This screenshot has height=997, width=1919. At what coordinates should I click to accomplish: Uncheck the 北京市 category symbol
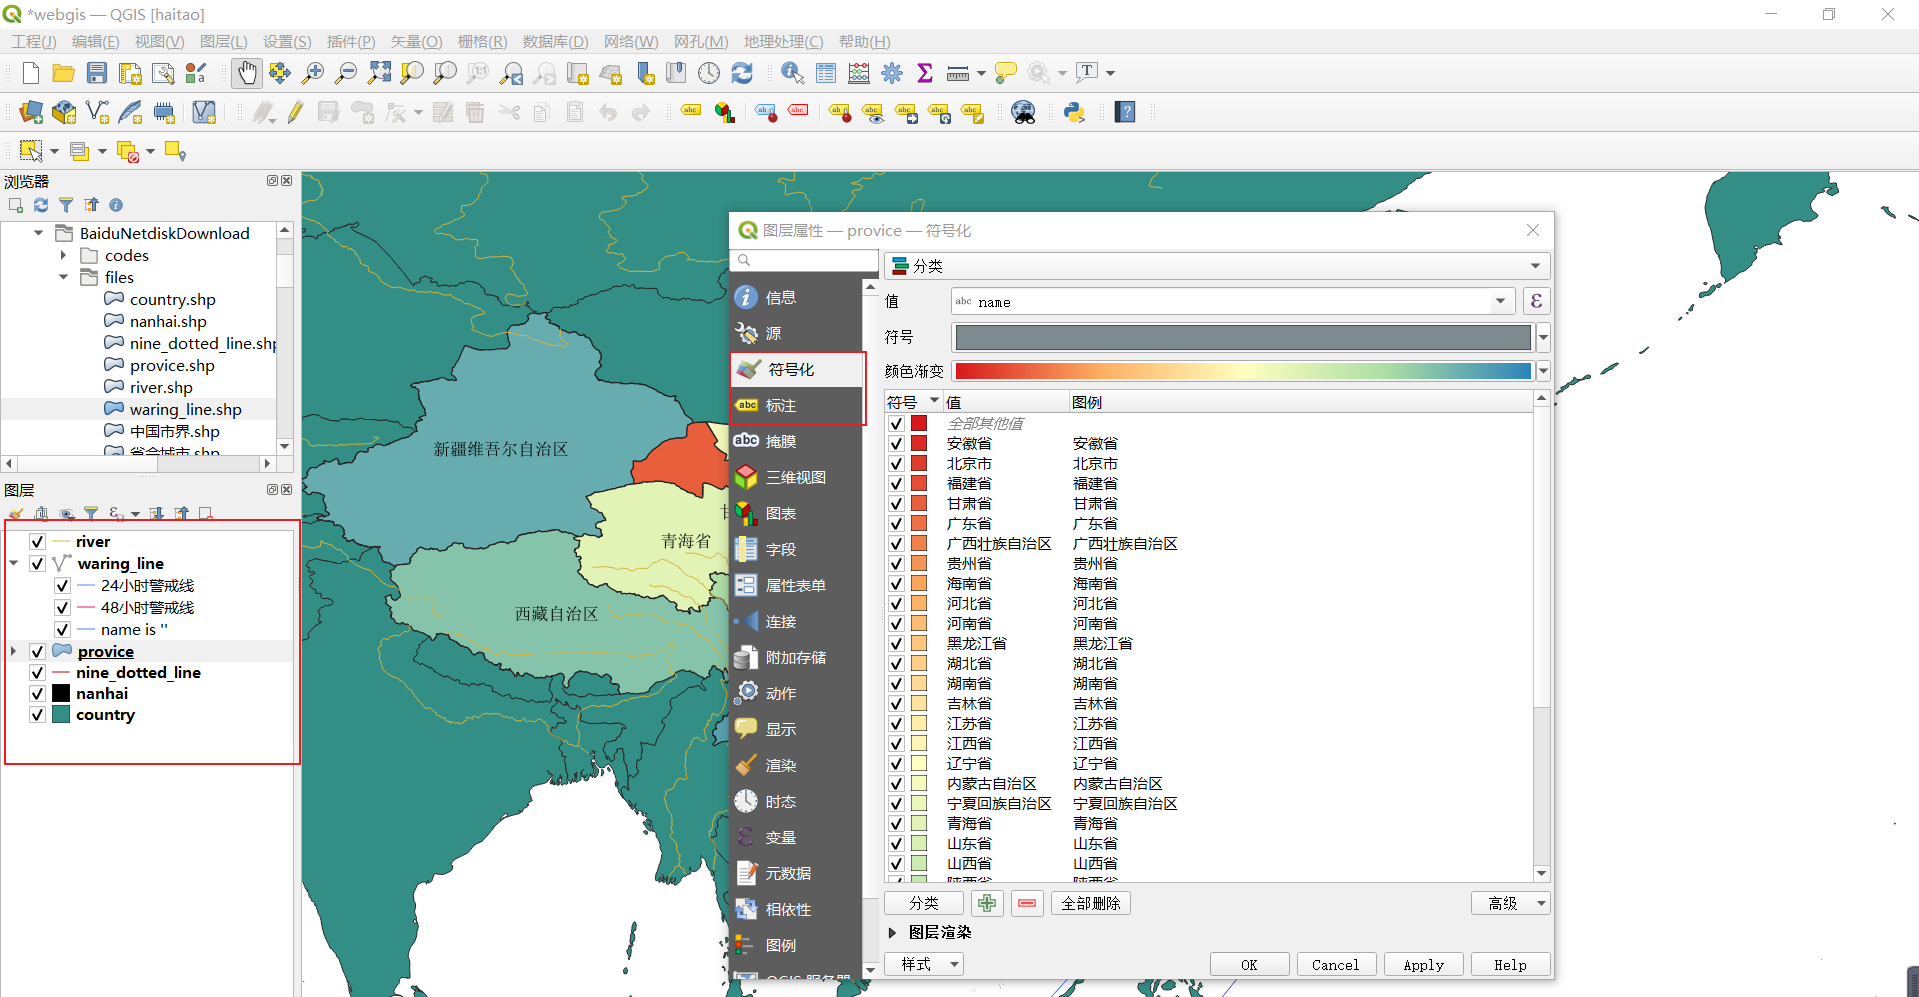click(895, 463)
